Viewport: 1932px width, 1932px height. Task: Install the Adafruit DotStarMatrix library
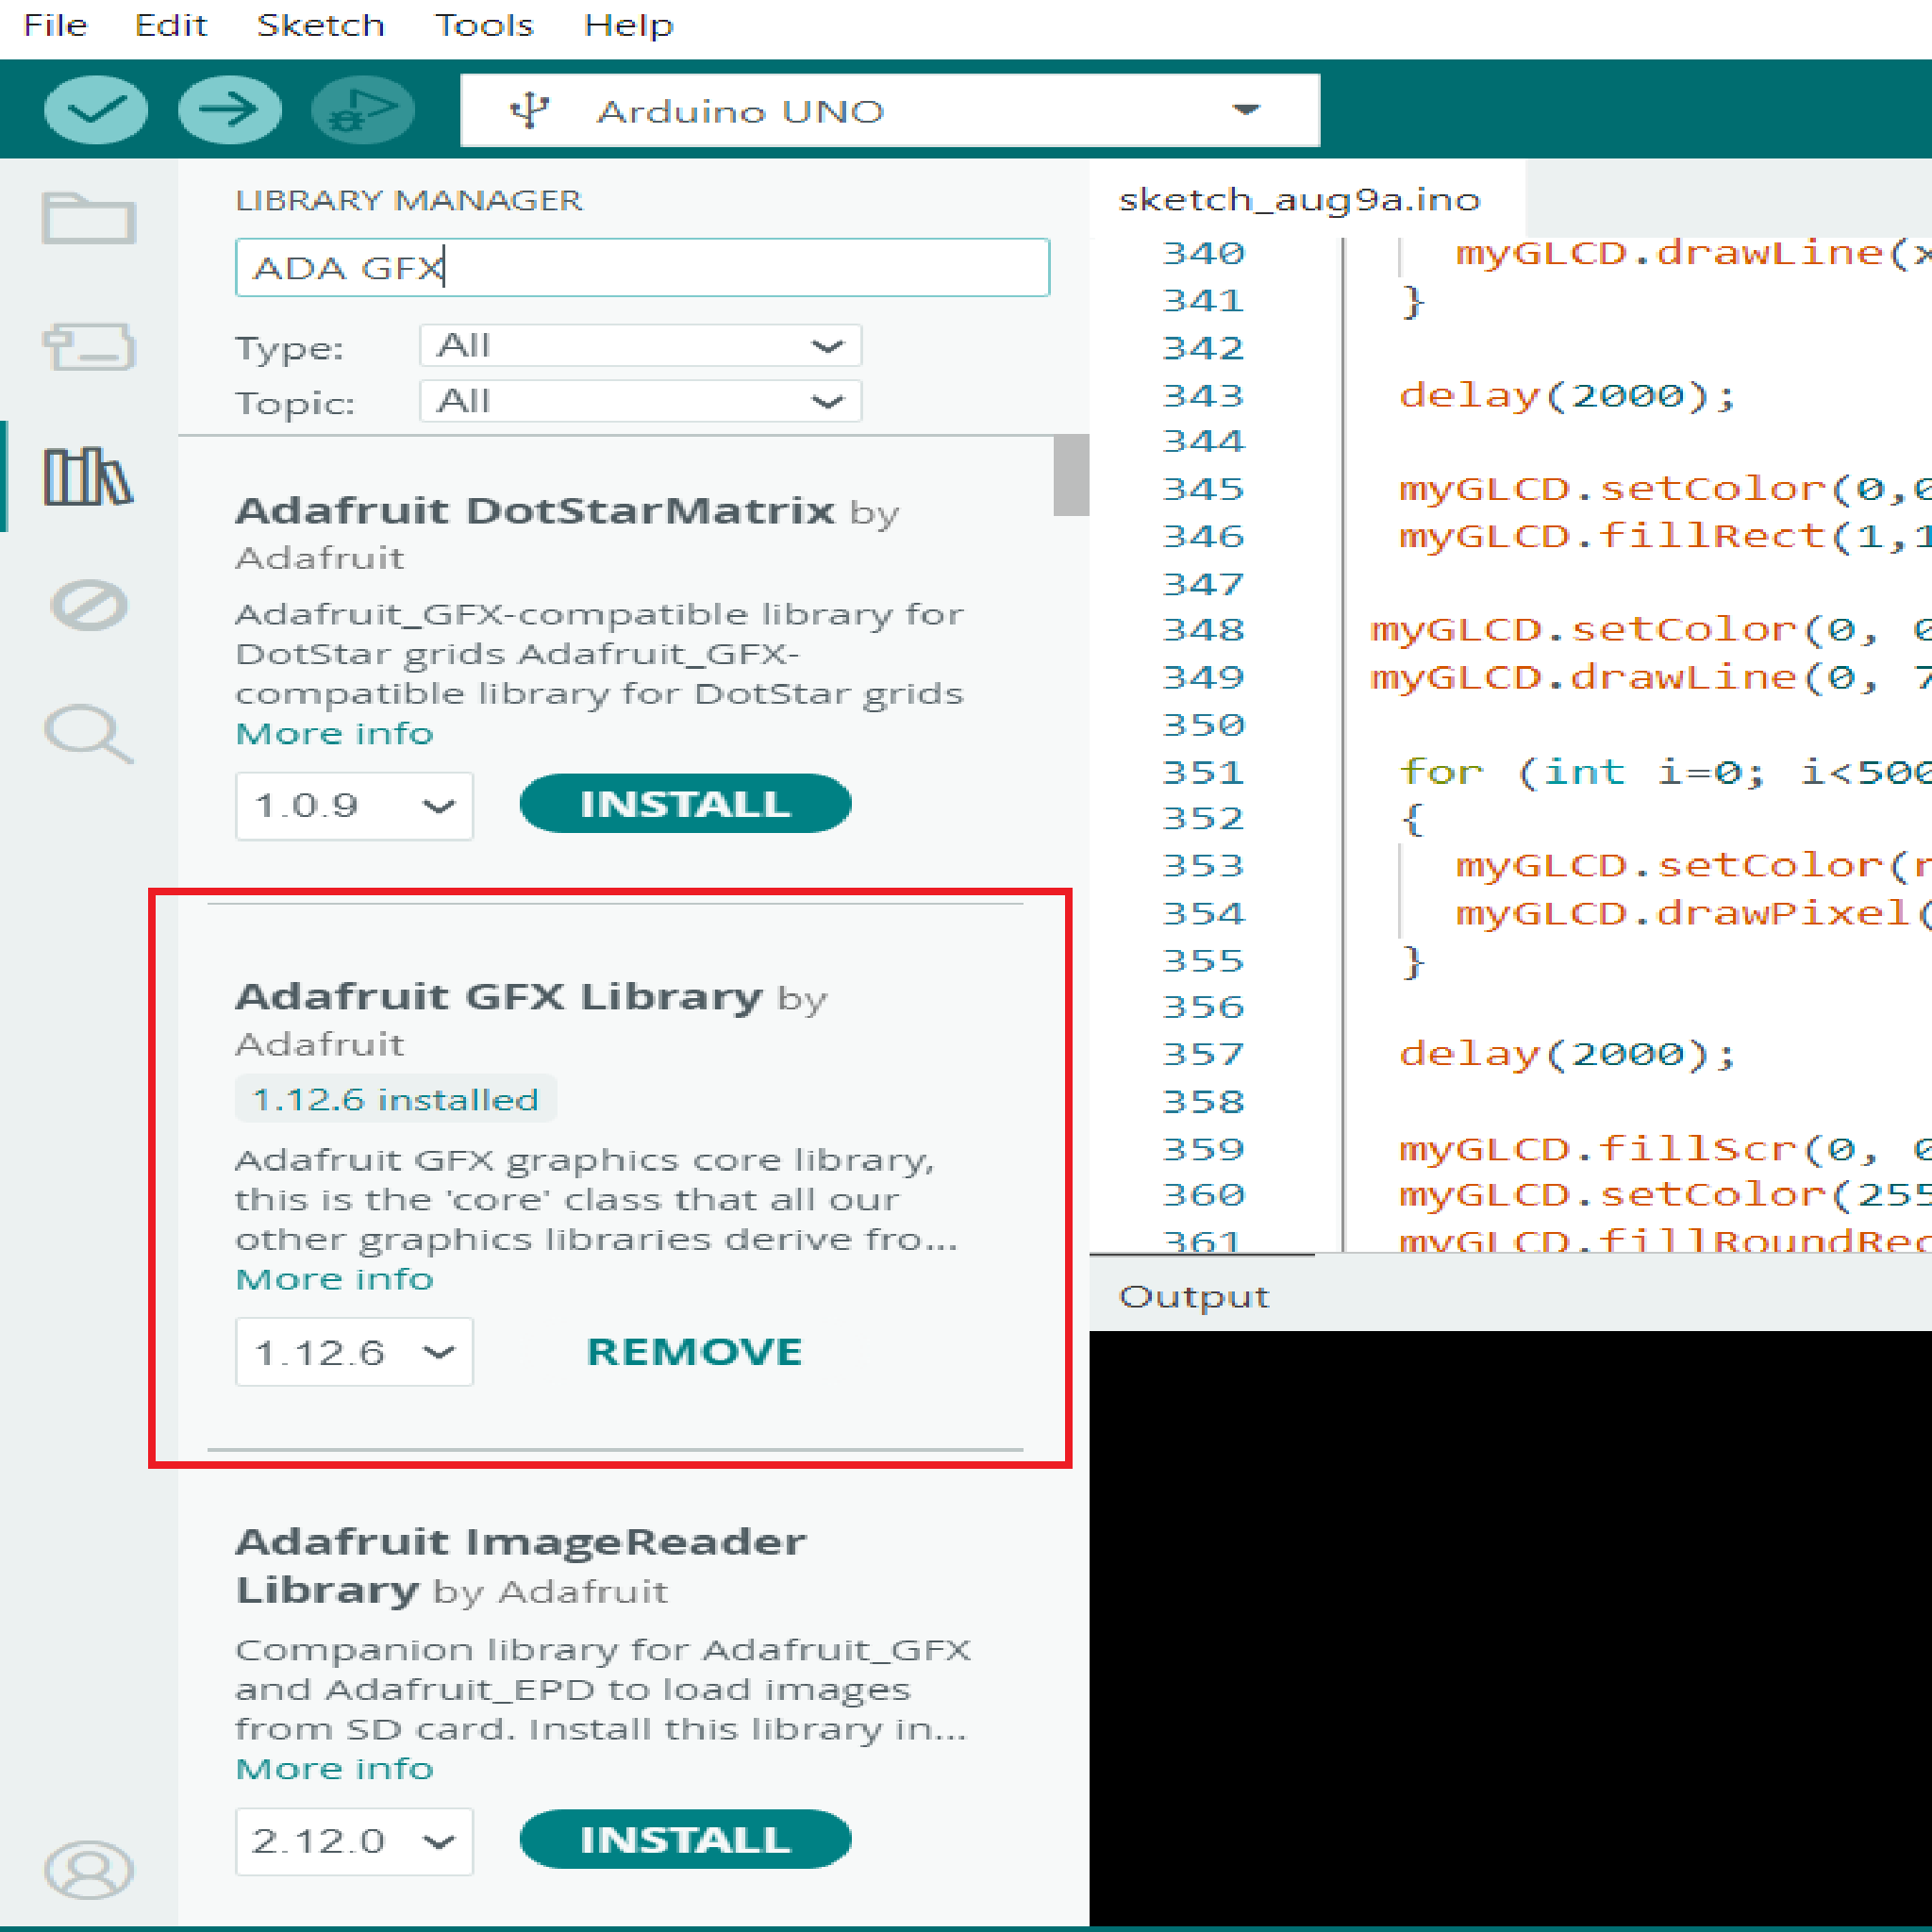(x=685, y=804)
